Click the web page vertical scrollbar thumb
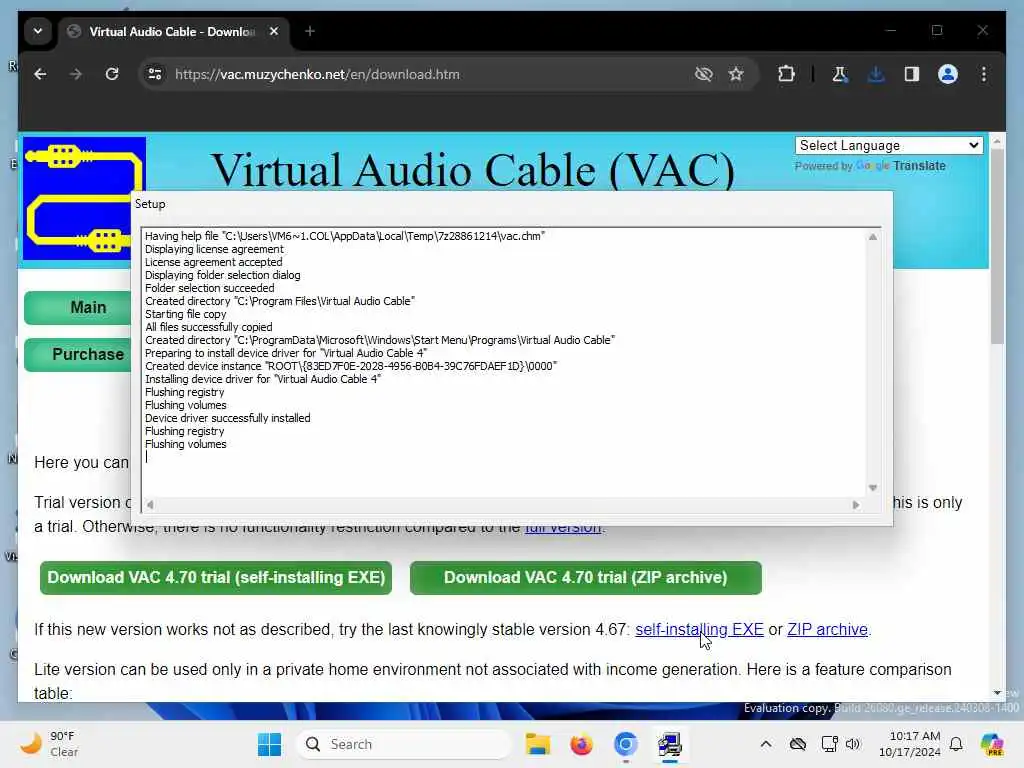Screen dimensions: 1024x768 coord(997,247)
